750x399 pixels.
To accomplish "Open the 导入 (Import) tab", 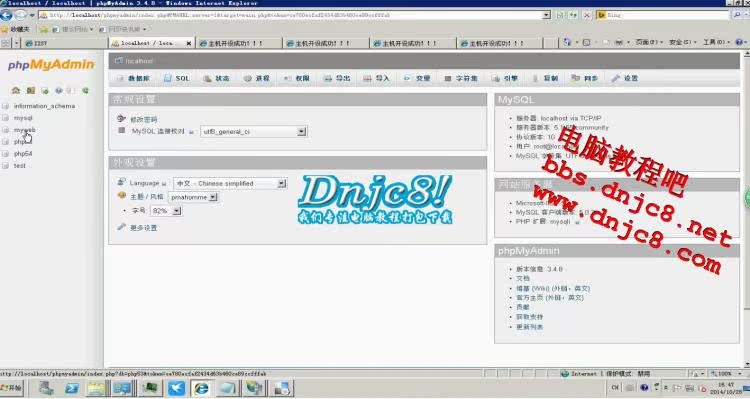I will (x=376, y=78).
